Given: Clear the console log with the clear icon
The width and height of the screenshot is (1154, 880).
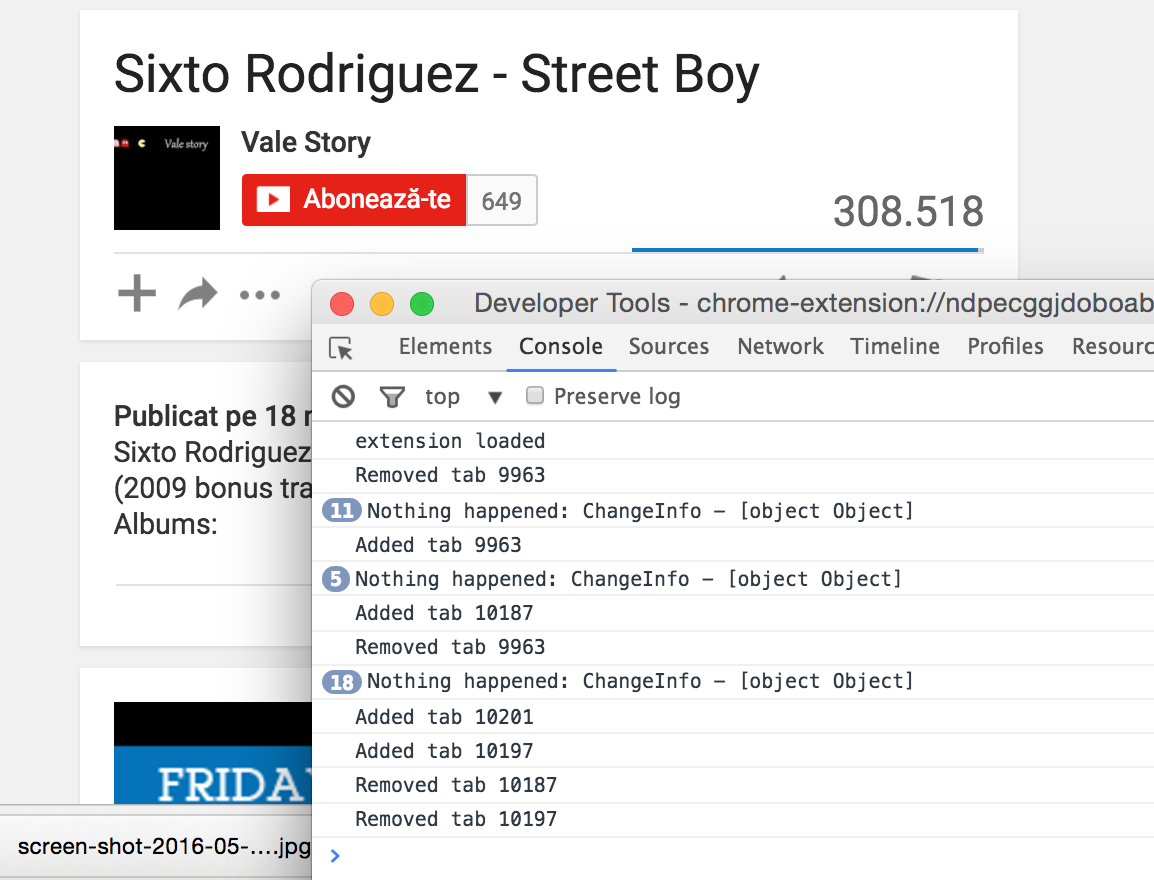Looking at the screenshot, I should 343,397.
